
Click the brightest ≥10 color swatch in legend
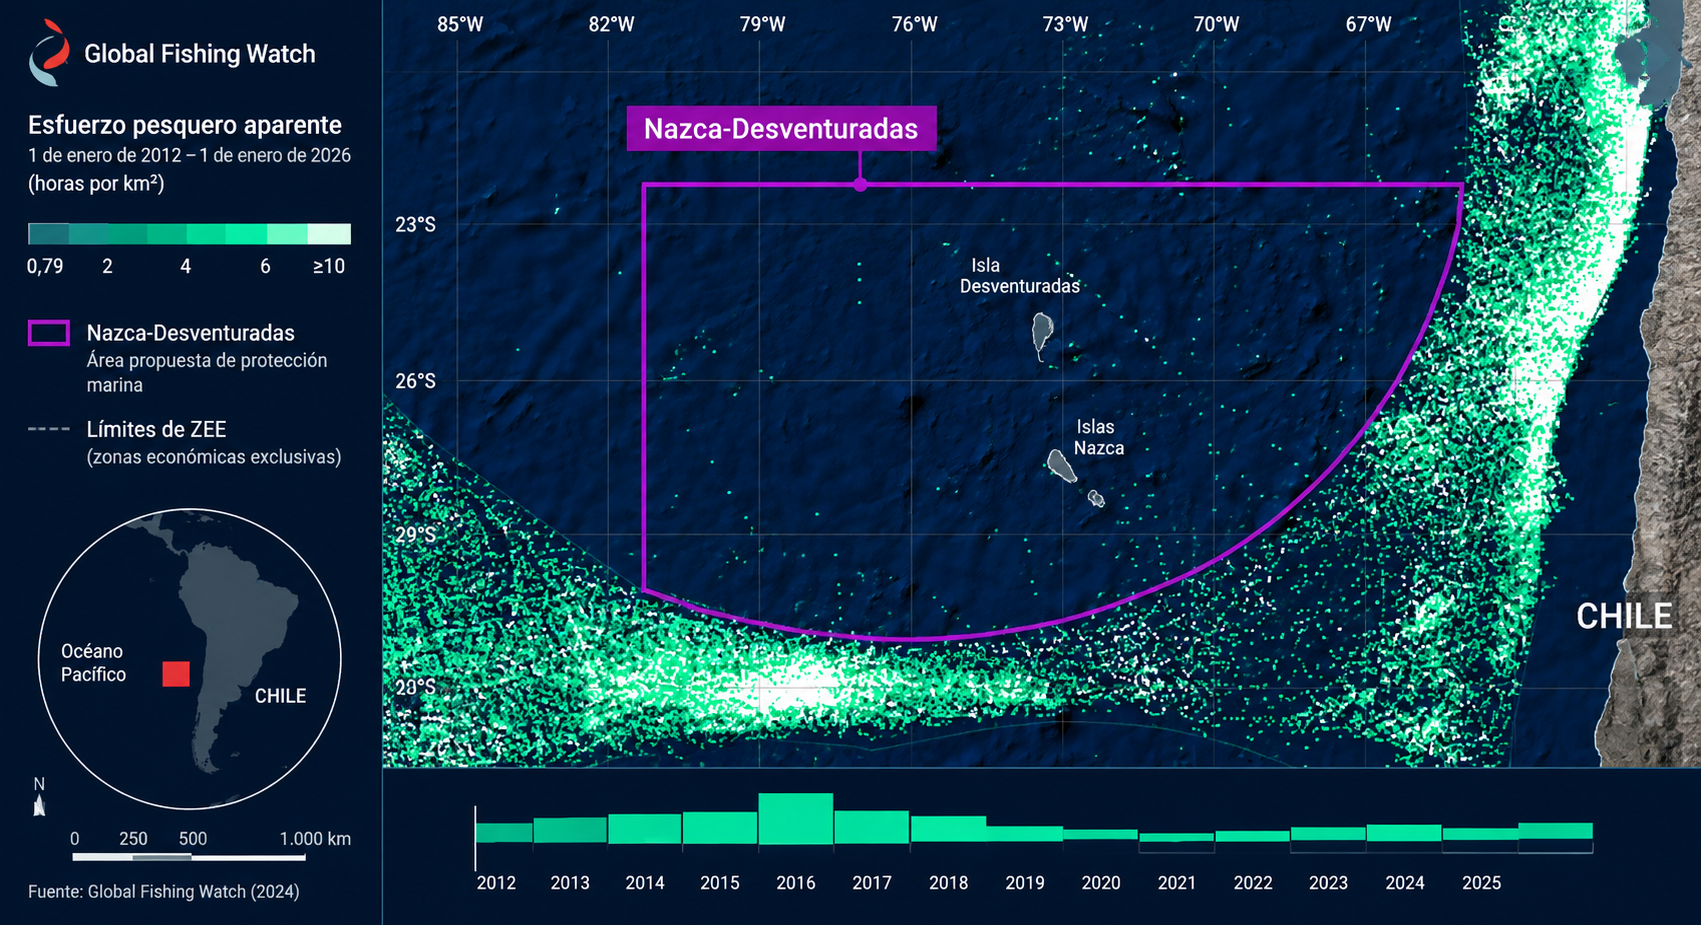pos(329,234)
